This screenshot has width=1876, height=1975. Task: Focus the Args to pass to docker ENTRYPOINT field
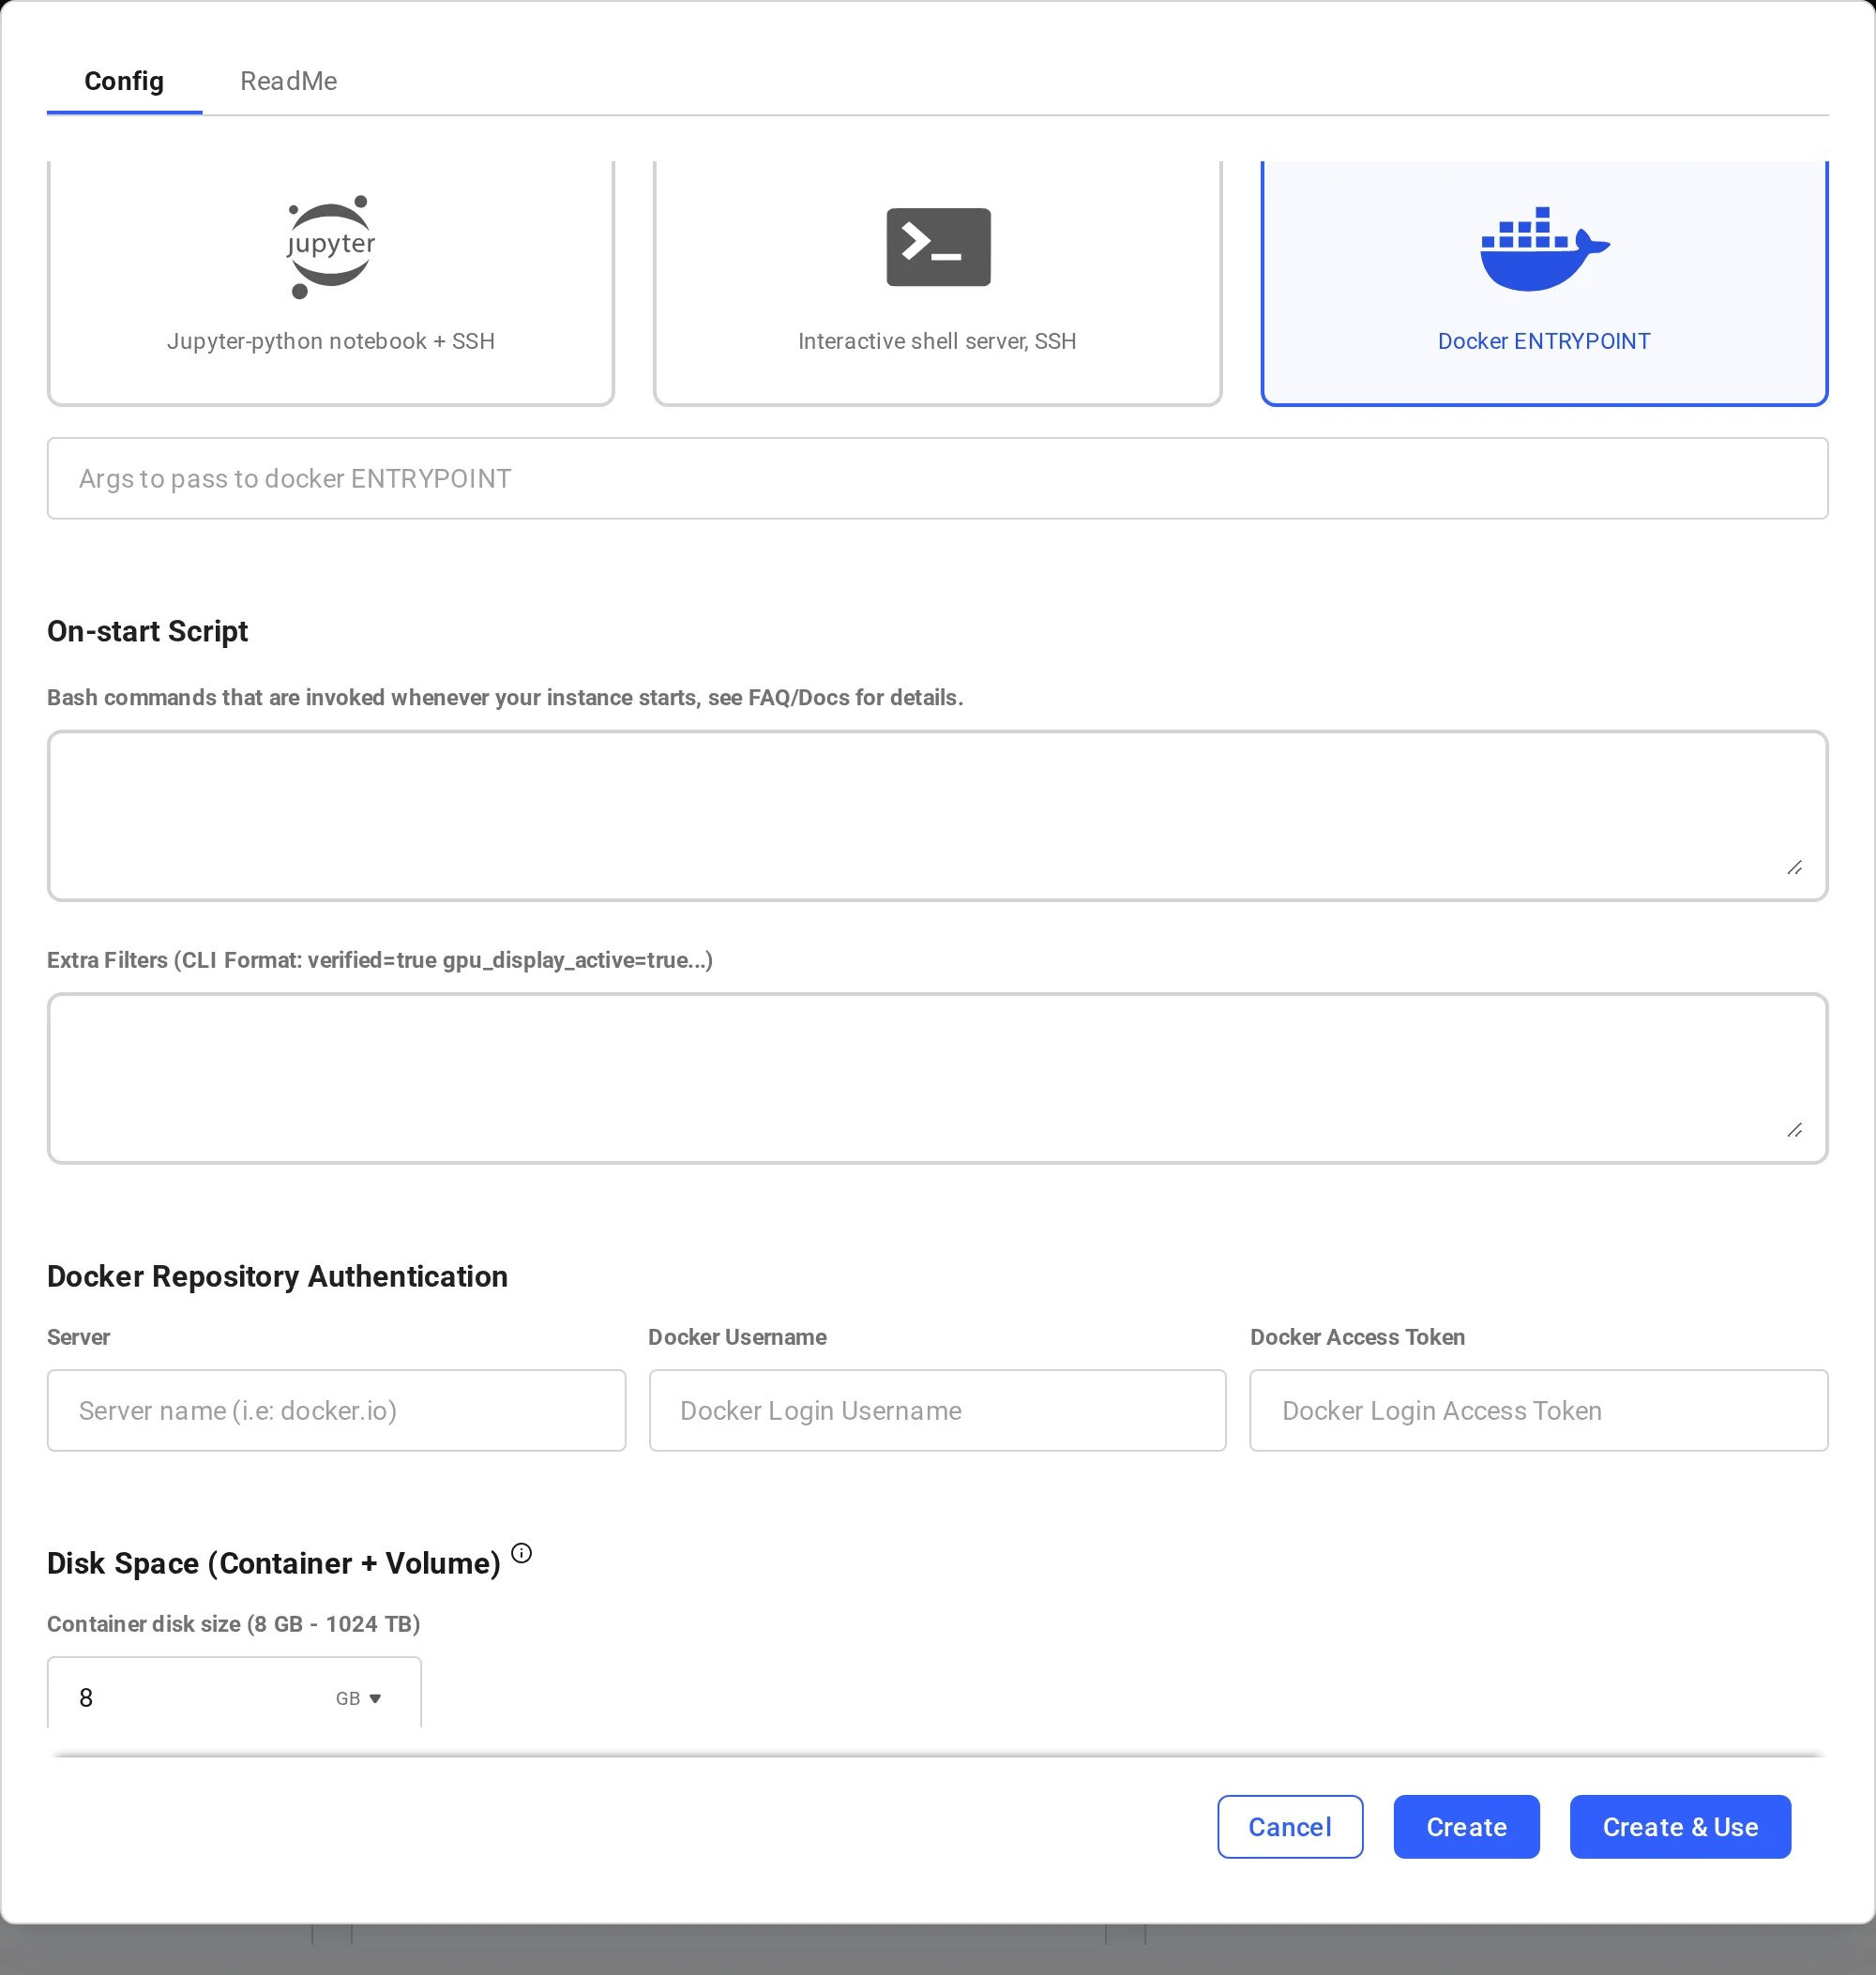click(x=937, y=478)
